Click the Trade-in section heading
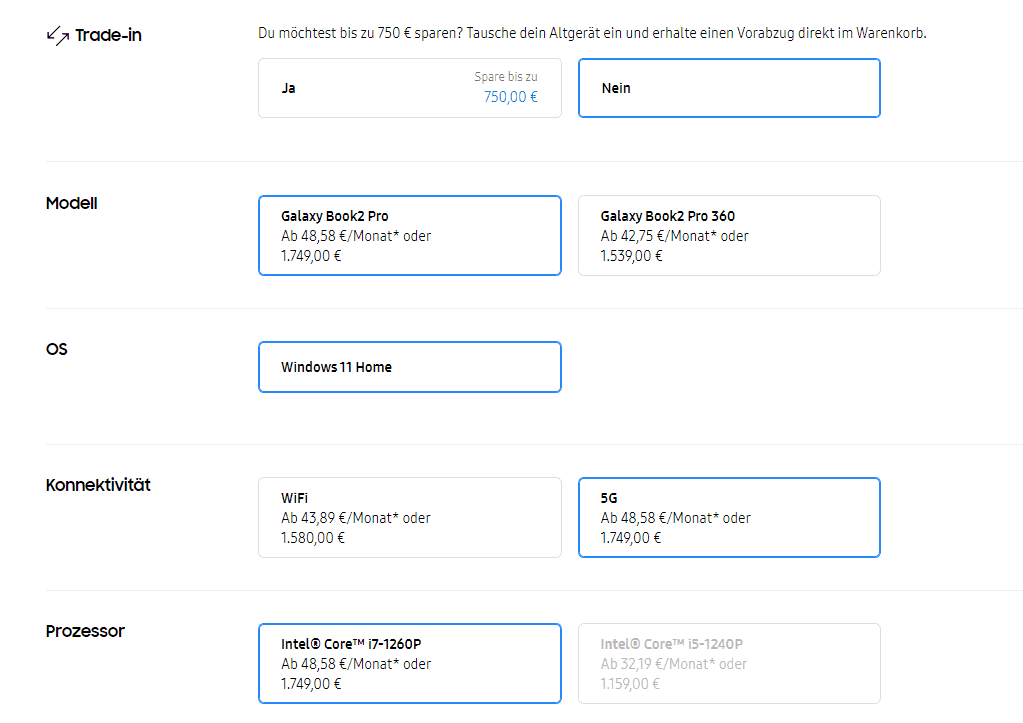 pos(108,36)
